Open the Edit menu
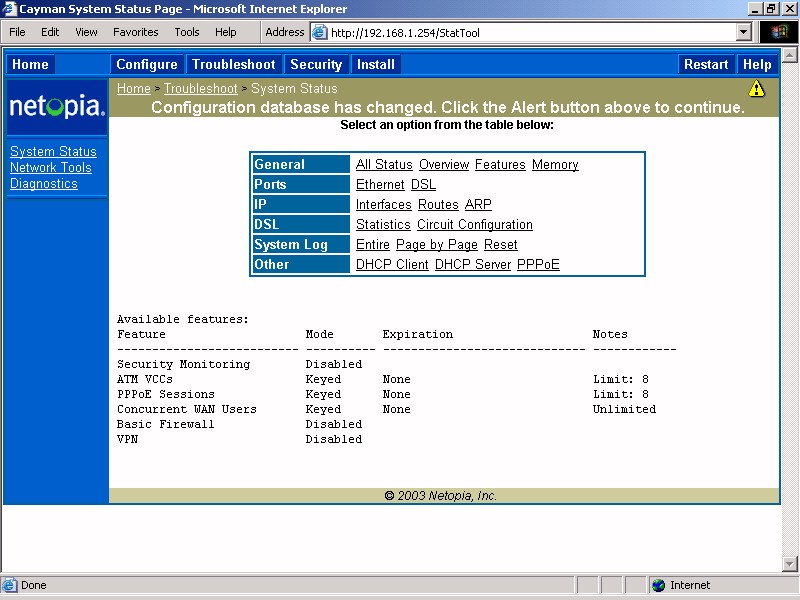The image size is (800, 600). [x=50, y=32]
